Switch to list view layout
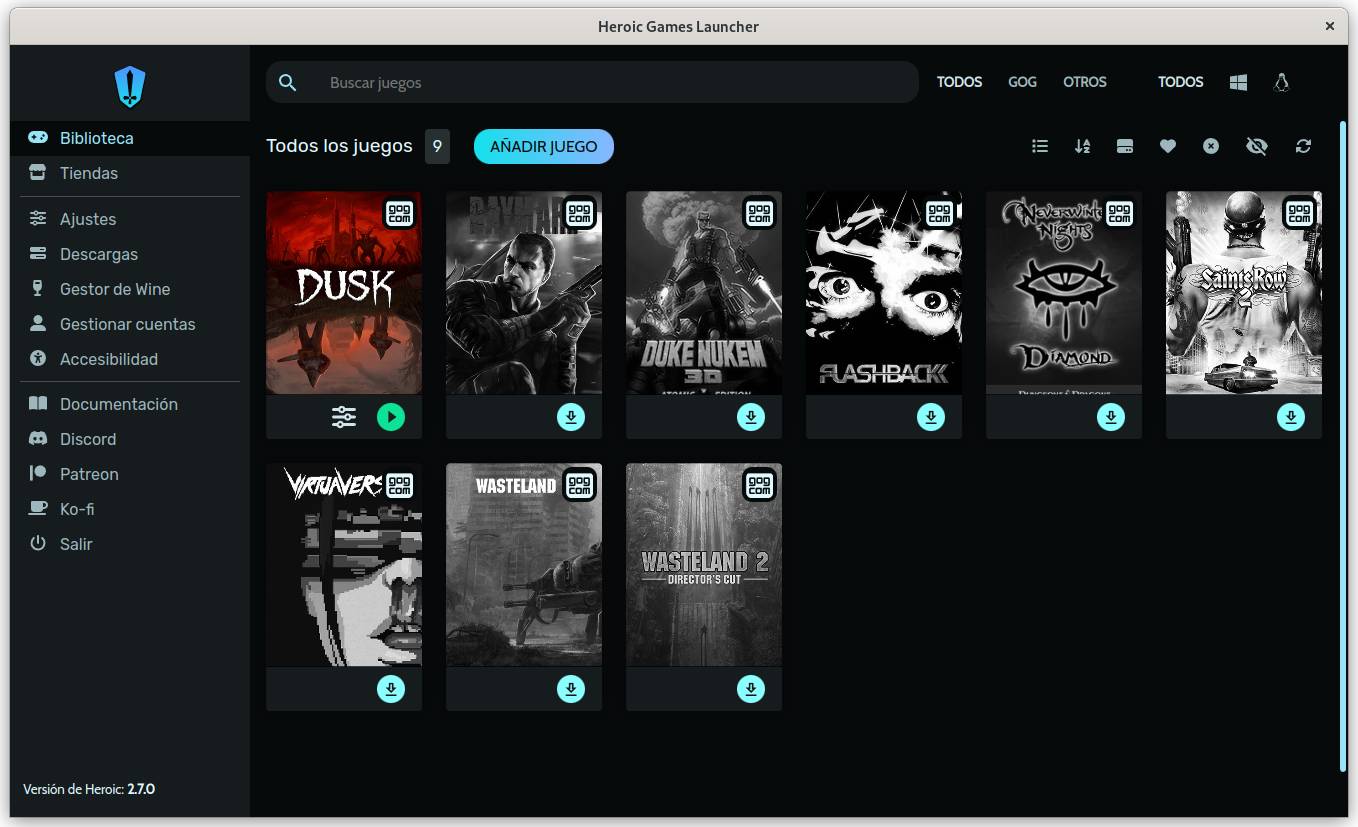 [x=1040, y=146]
